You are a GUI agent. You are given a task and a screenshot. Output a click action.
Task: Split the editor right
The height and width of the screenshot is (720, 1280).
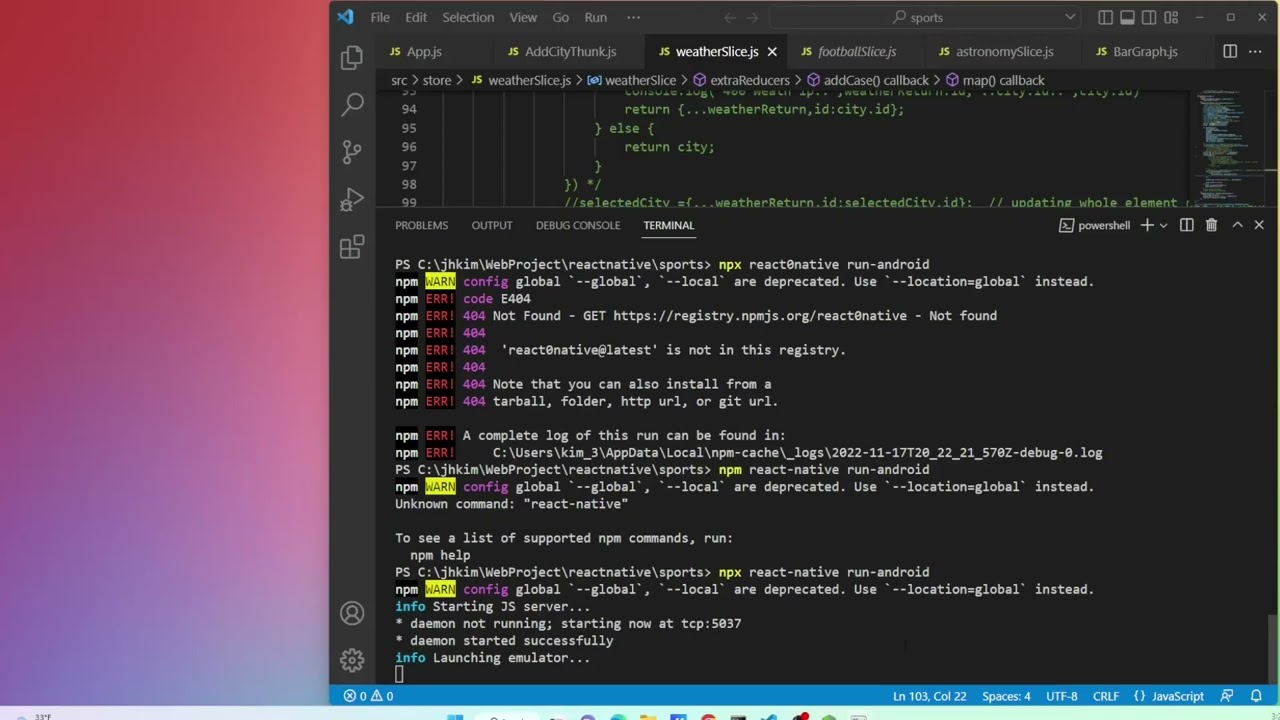(1230, 51)
